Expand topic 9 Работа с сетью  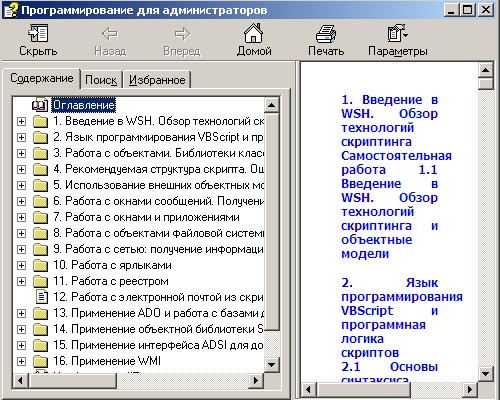pyautogui.click(x=21, y=249)
